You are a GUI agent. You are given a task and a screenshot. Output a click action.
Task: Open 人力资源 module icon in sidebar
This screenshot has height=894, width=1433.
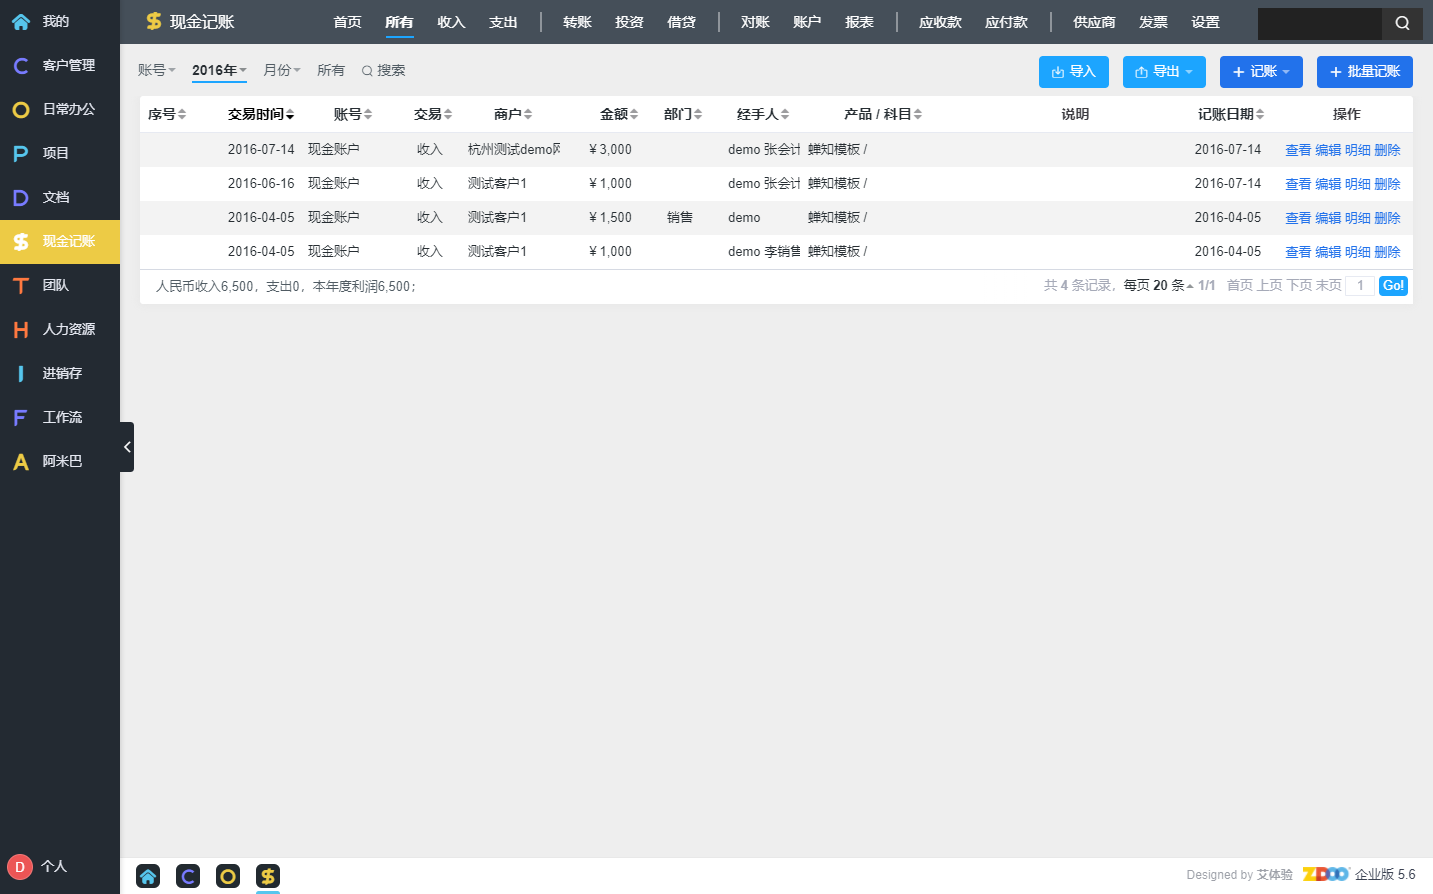[x=20, y=329]
